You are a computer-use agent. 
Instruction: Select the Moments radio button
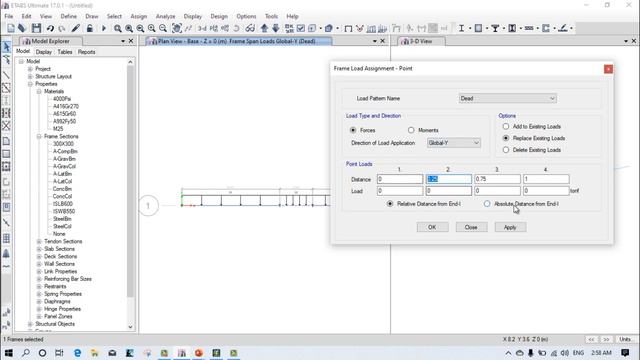click(x=411, y=130)
